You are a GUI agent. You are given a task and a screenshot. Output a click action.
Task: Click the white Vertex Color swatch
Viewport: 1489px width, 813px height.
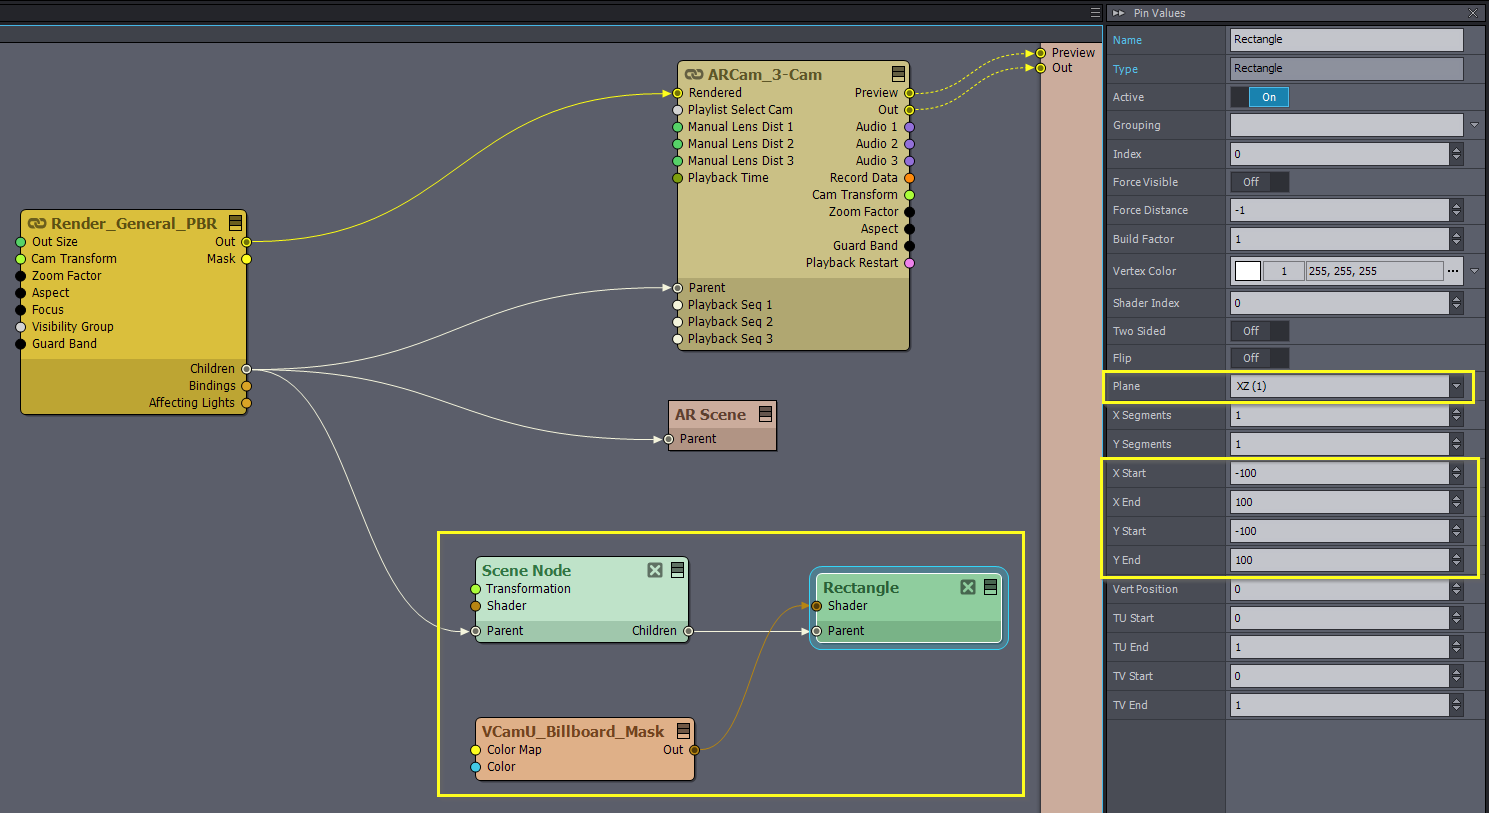pyautogui.click(x=1247, y=271)
